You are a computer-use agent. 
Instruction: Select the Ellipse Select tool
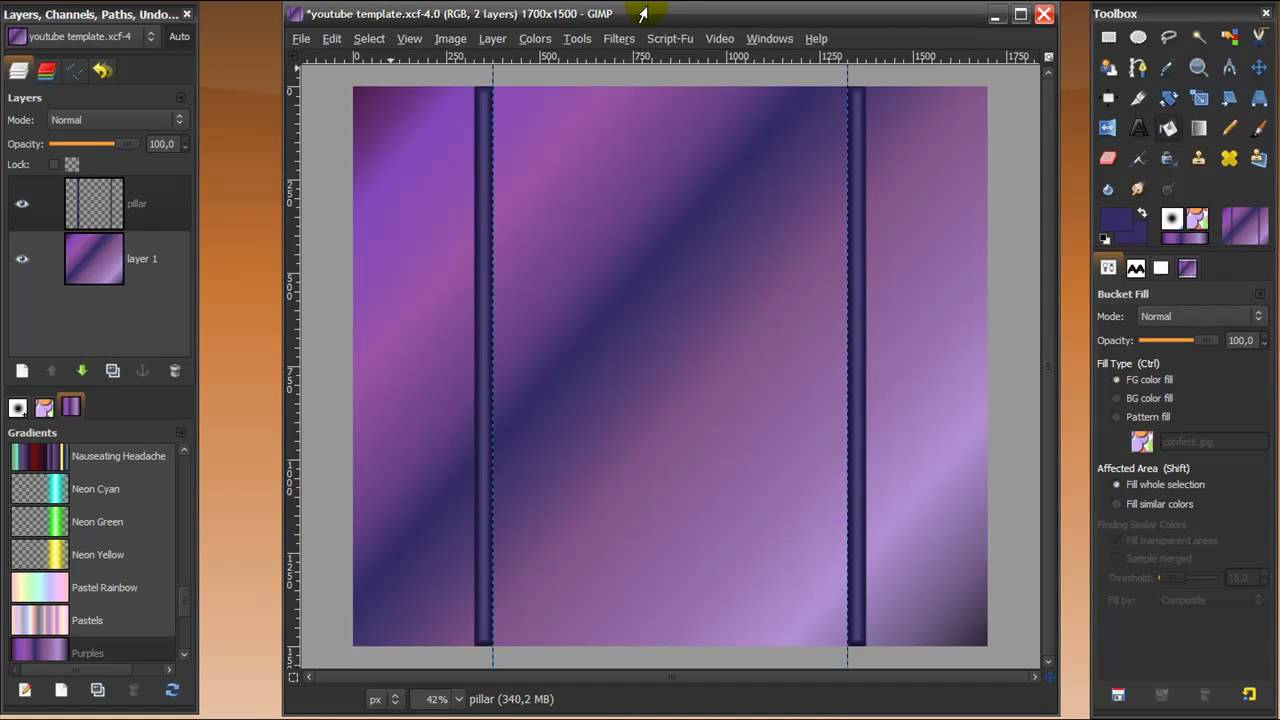(1138, 37)
